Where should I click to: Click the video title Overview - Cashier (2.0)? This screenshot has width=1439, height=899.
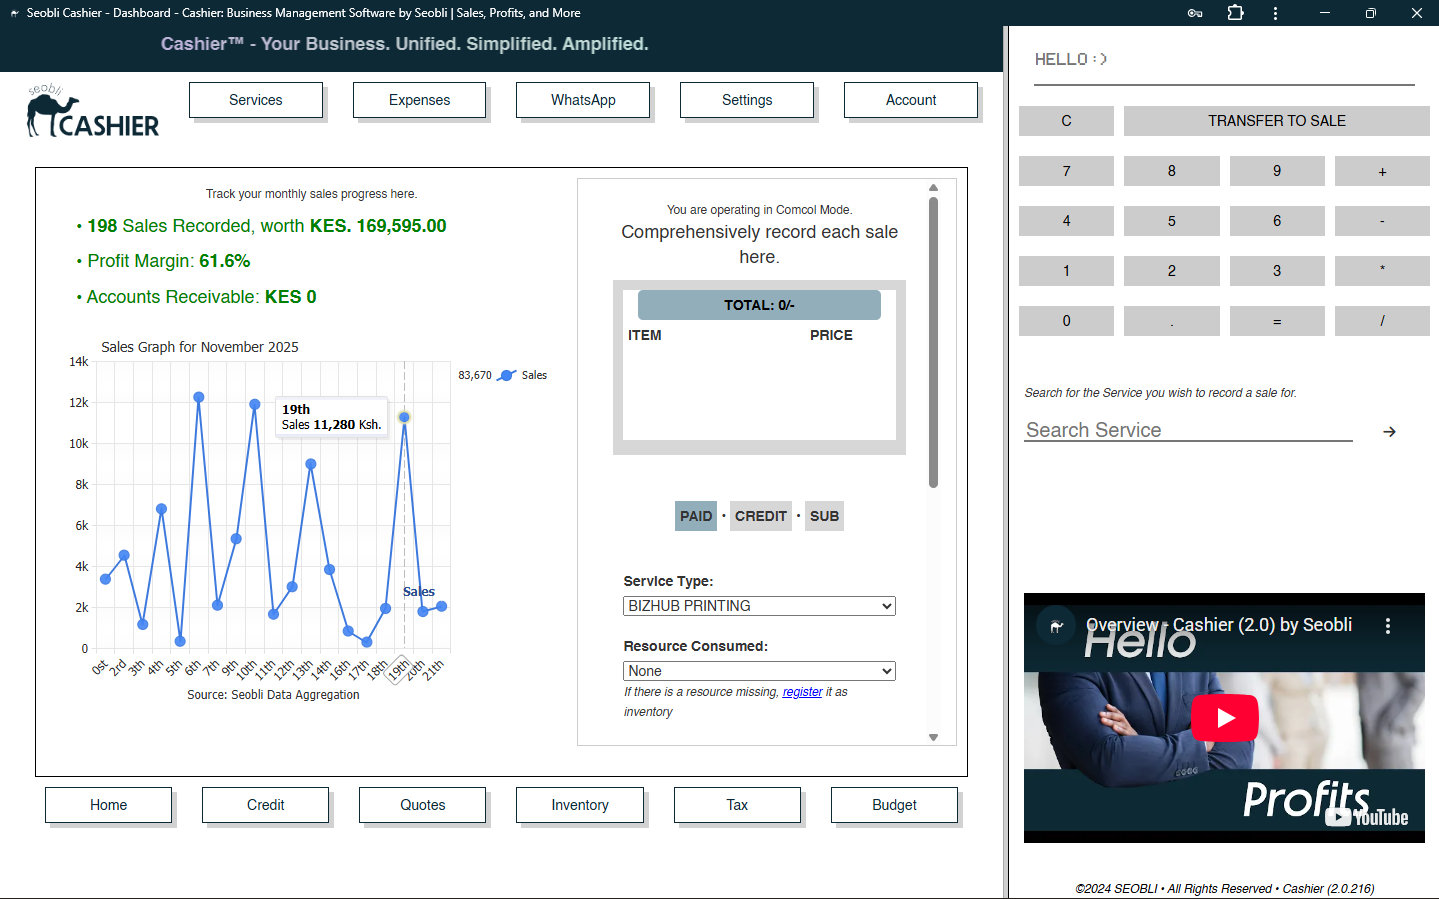point(1219,625)
